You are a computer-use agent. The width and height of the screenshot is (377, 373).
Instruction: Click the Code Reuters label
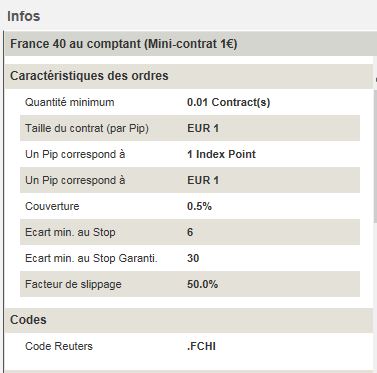click(59, 346)
